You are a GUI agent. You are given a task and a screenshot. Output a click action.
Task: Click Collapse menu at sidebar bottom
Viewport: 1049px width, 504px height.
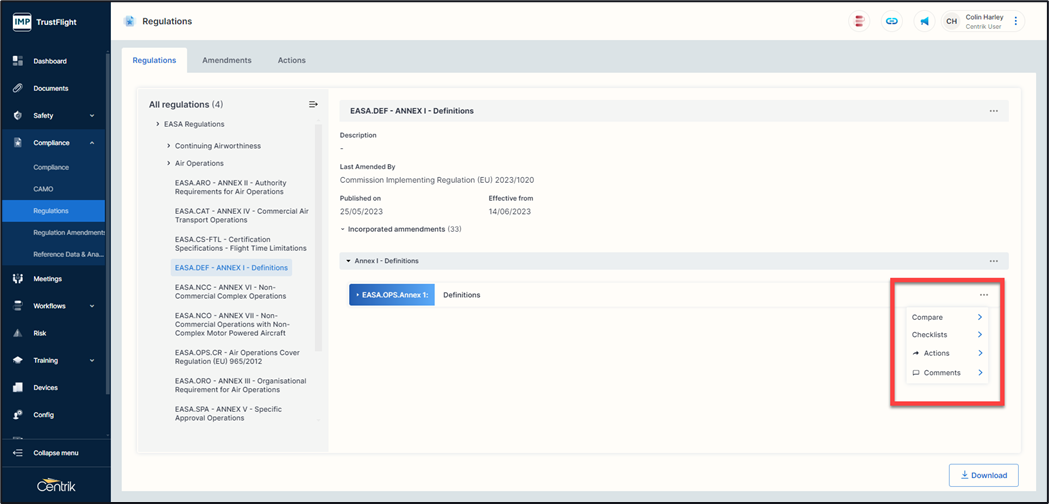tap(55, 453)
